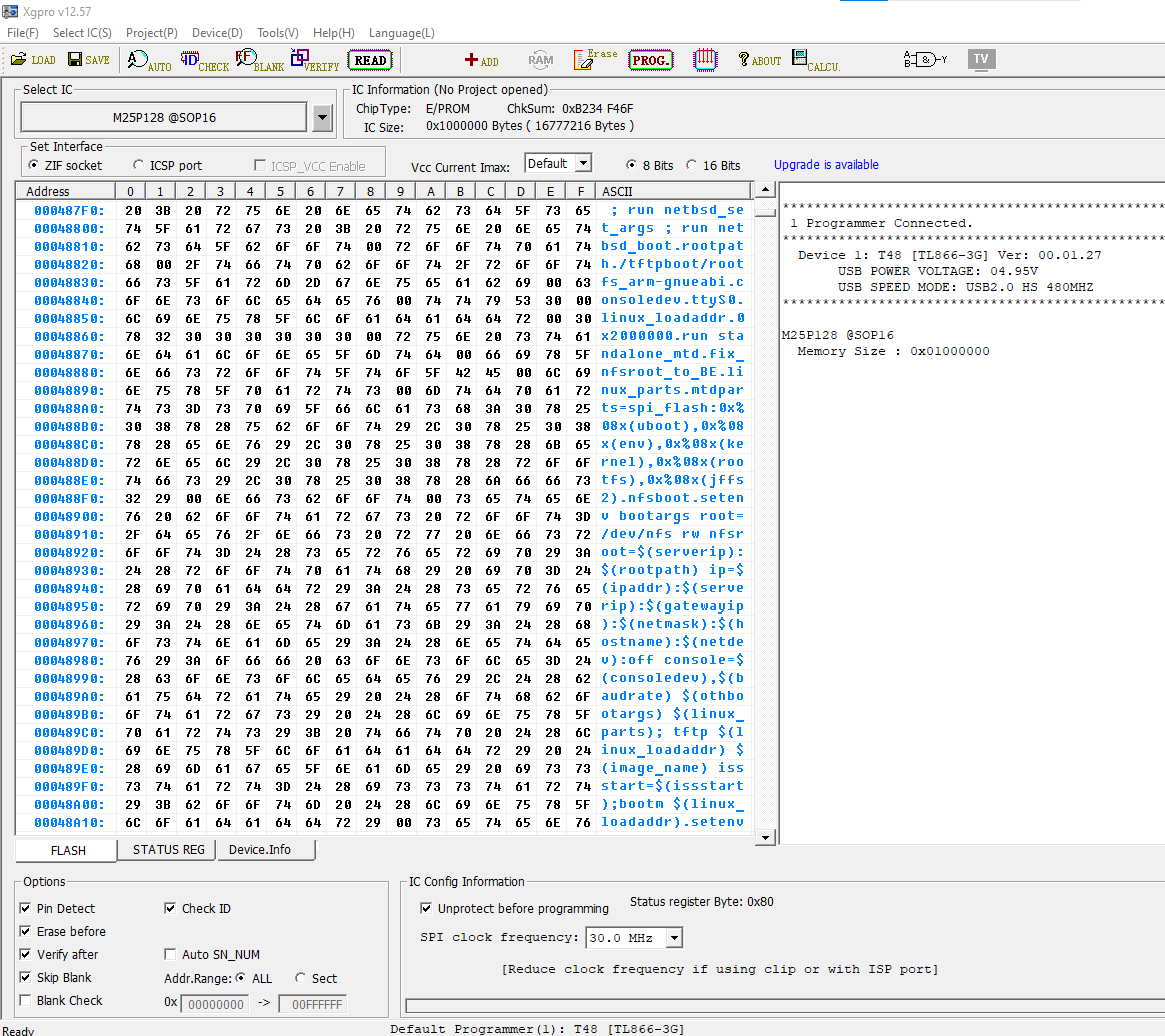Choose the 16 Bits radio option
Image resolution: width=1165 pixels, height=1036 pixels.
pos(692,165)
